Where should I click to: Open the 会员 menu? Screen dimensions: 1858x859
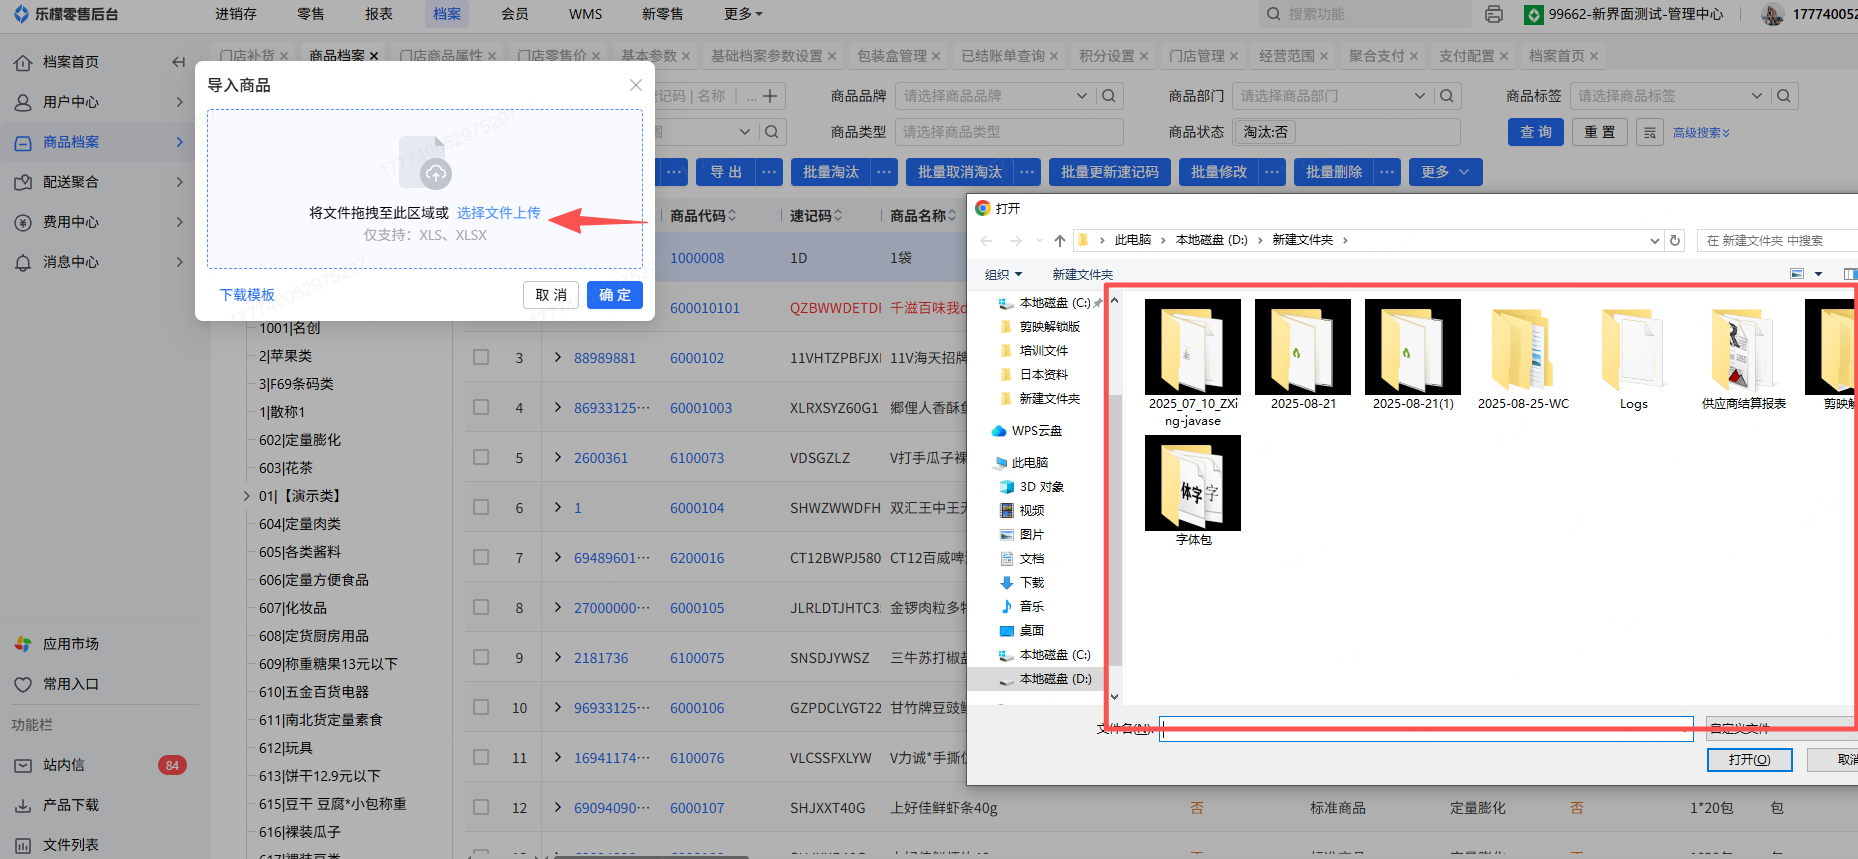(515, 14)
